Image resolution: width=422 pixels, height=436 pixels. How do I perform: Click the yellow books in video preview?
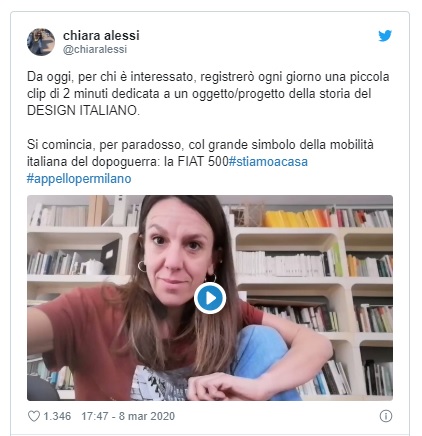point(297,218)
